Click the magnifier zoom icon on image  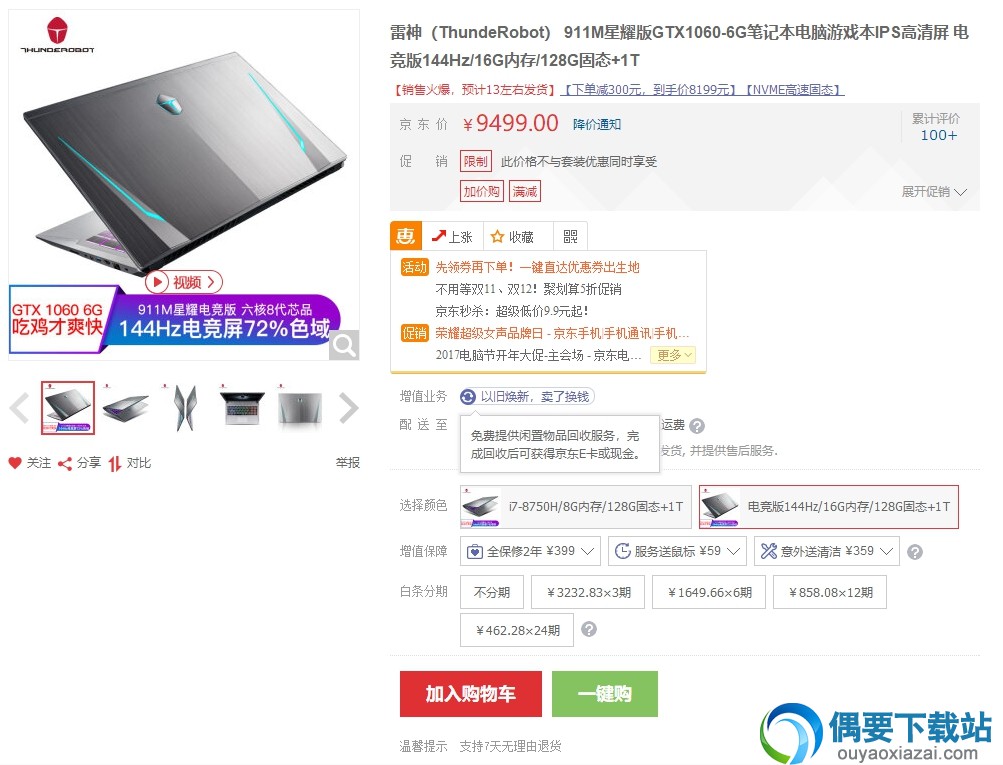[344, 345]
